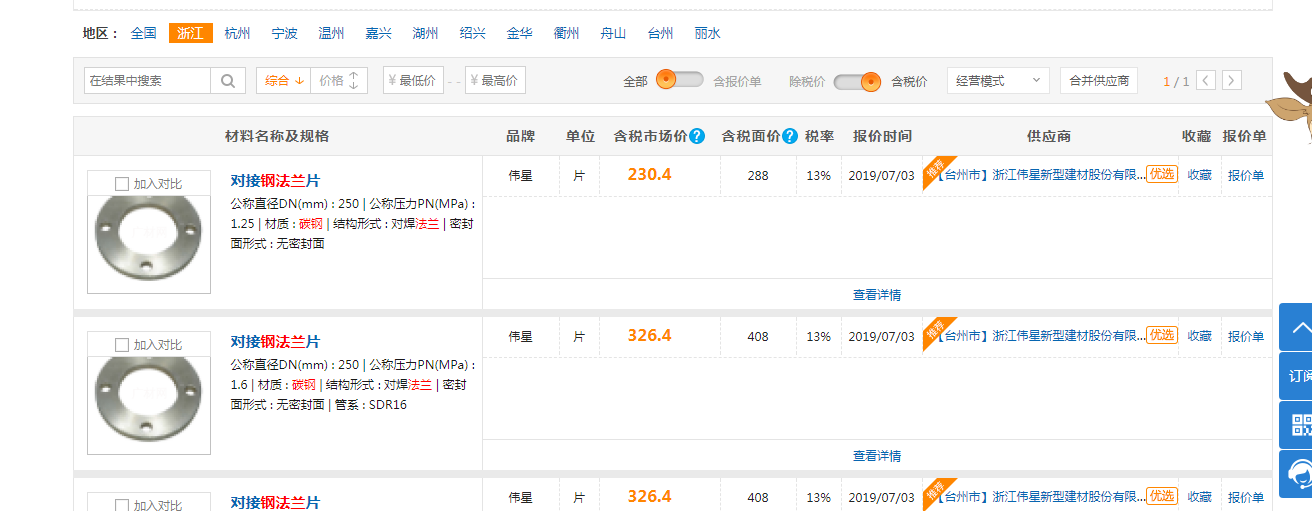Open help icon beside 含税市场价
The width and height of the screenshot is (1312, 511).
(697, 136)
